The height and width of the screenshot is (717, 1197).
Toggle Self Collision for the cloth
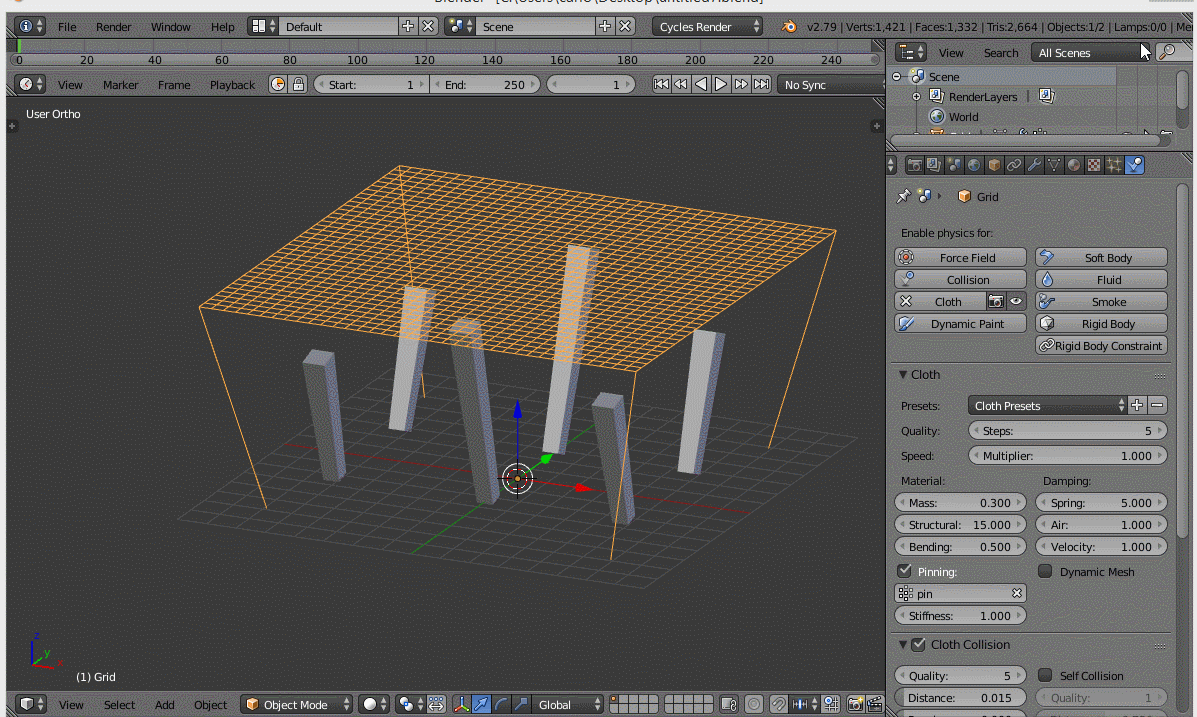click(x=1045, y=676)
